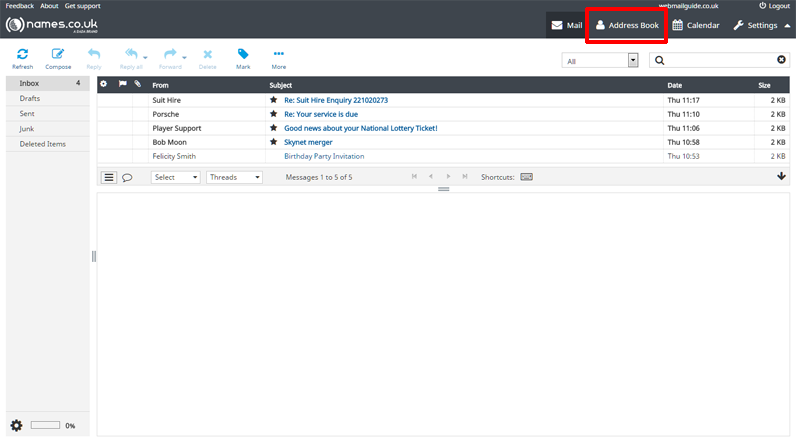
Task: Open list options gear in header
Action: pos(104,84)
